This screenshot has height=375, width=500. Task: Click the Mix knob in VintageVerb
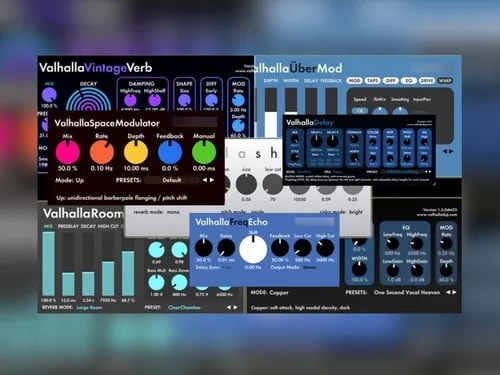pyautogui.click(x=49, y=96)
